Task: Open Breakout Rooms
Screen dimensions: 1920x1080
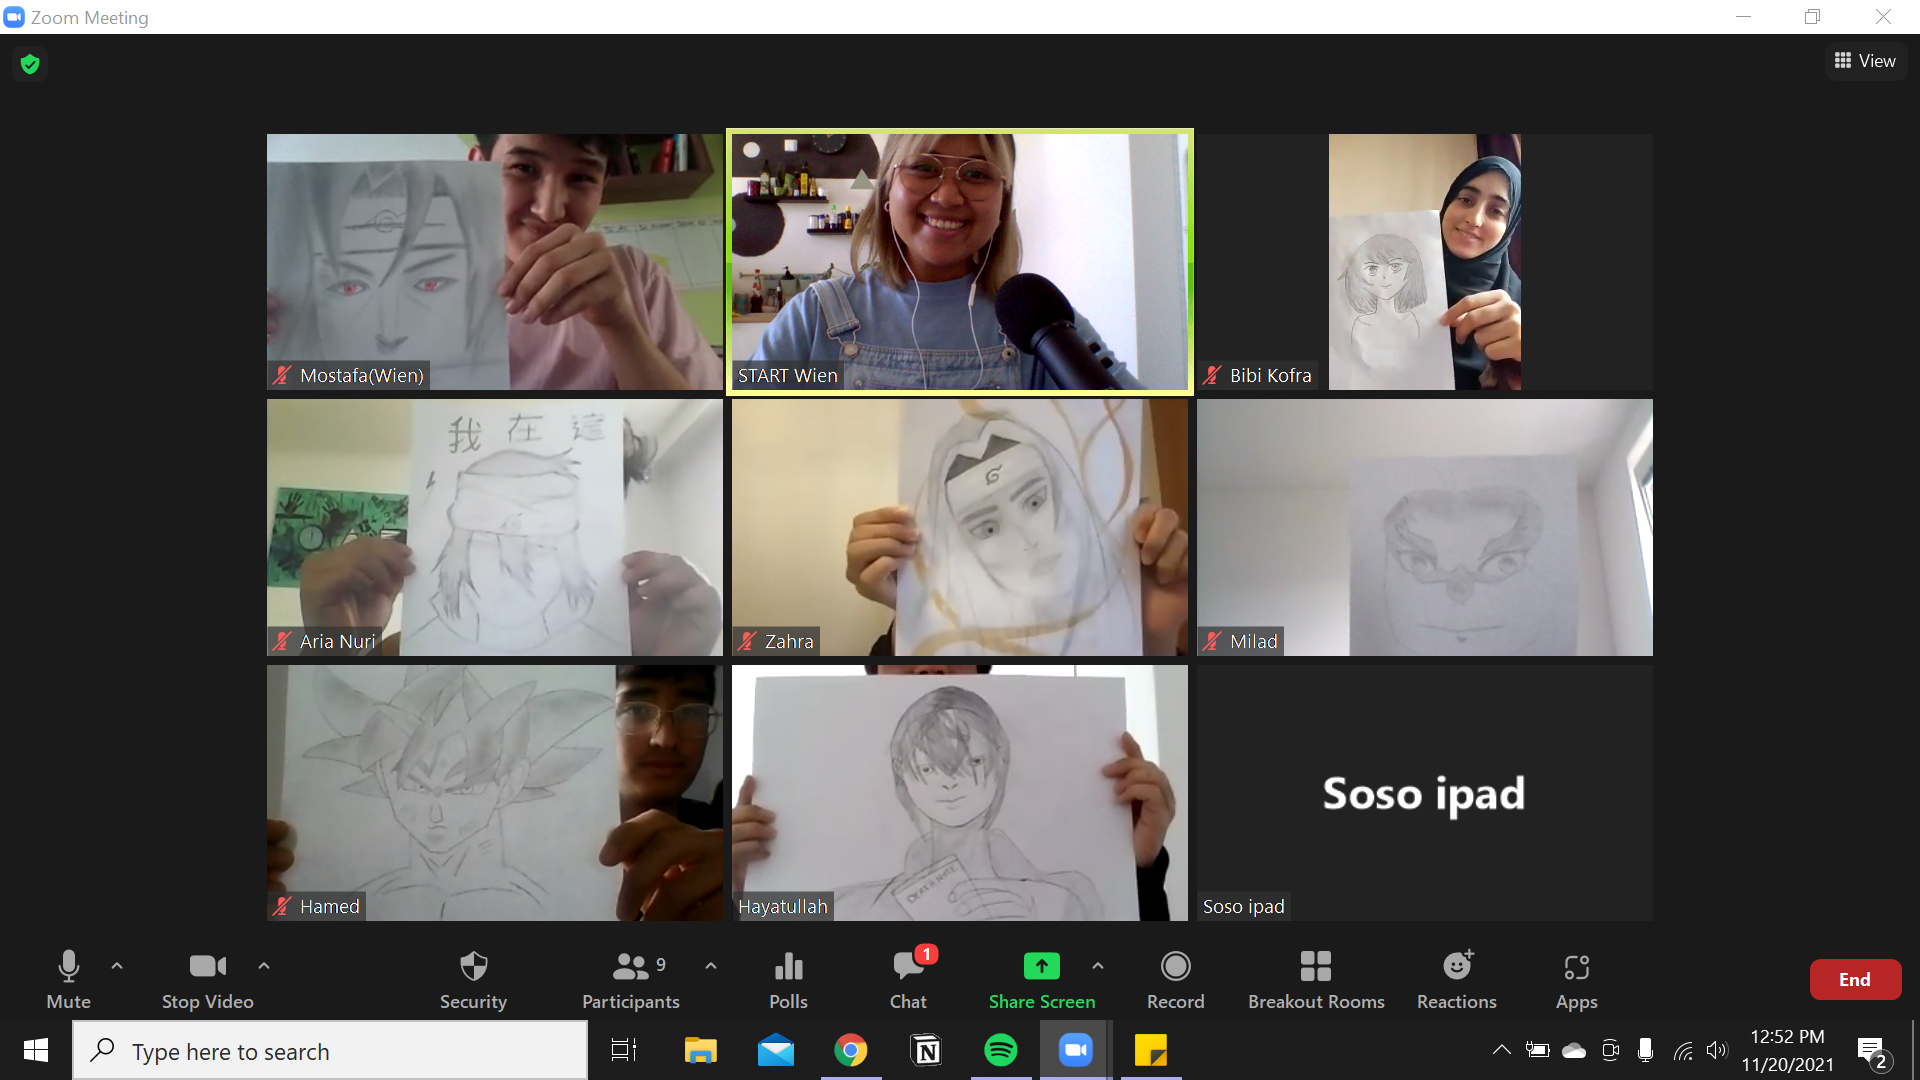Action: 1316,980
